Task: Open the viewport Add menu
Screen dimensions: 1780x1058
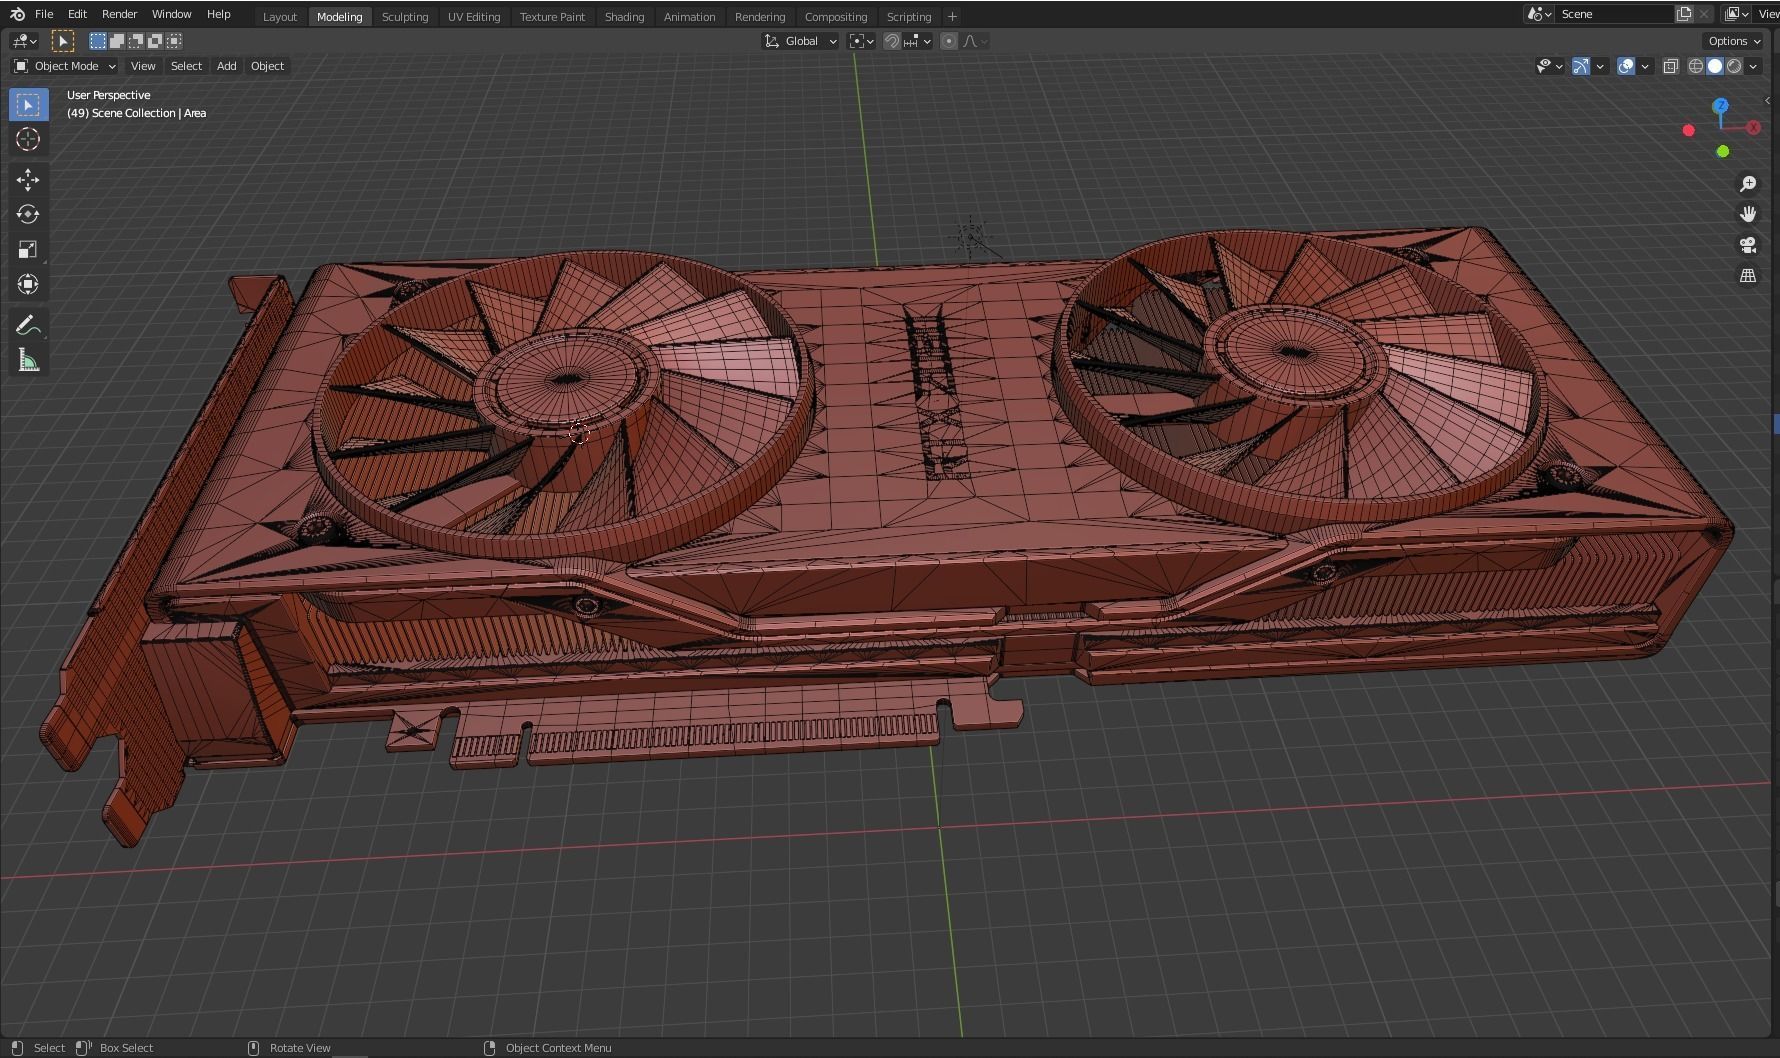Action: [x=227, y=66]
